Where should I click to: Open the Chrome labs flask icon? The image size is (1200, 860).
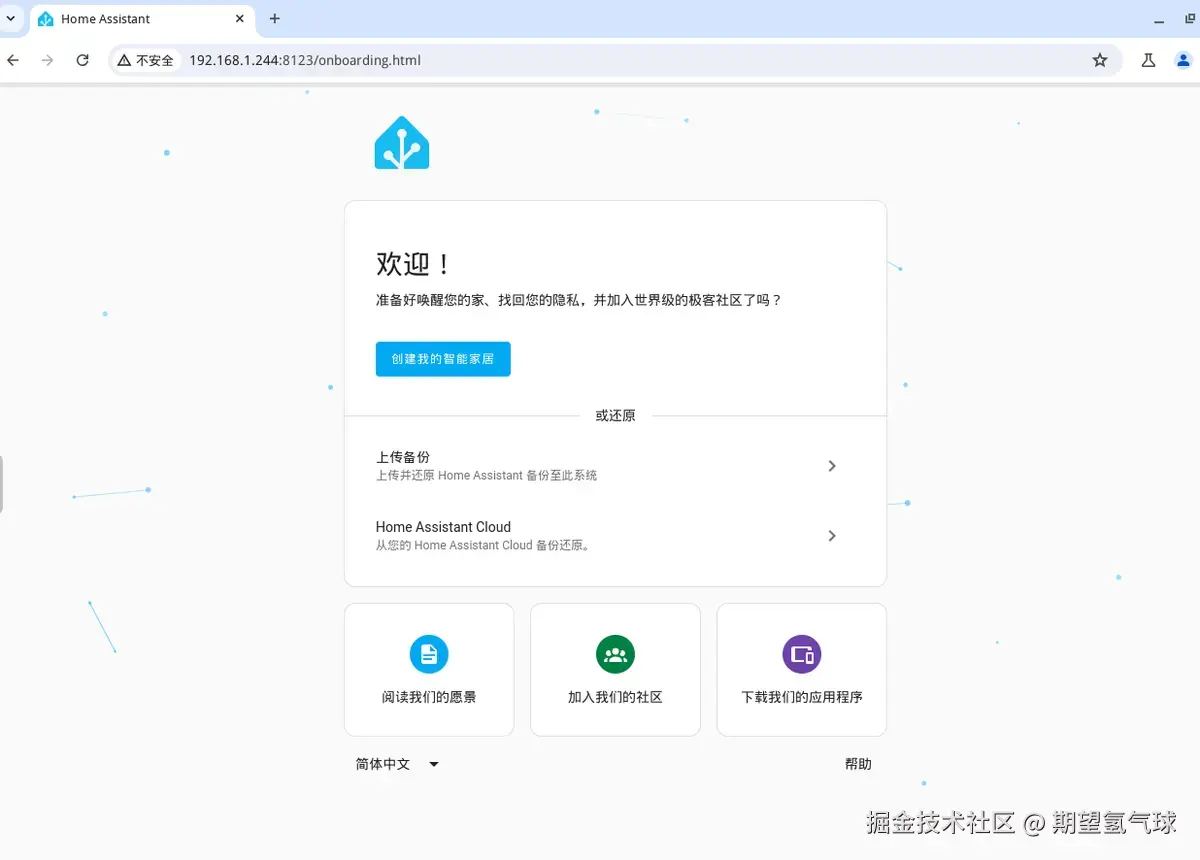(x=1148, y=60)
